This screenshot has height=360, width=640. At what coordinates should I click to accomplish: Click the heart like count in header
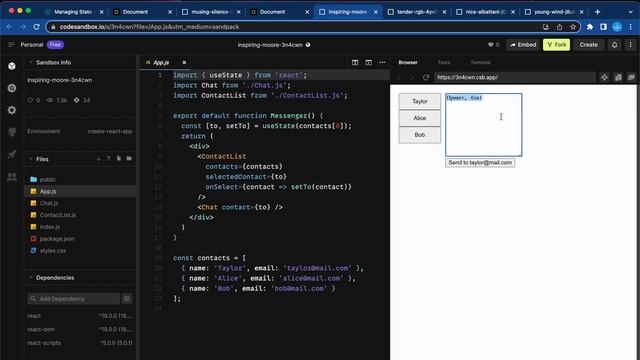pyautogui.click(x=493, y=44)
